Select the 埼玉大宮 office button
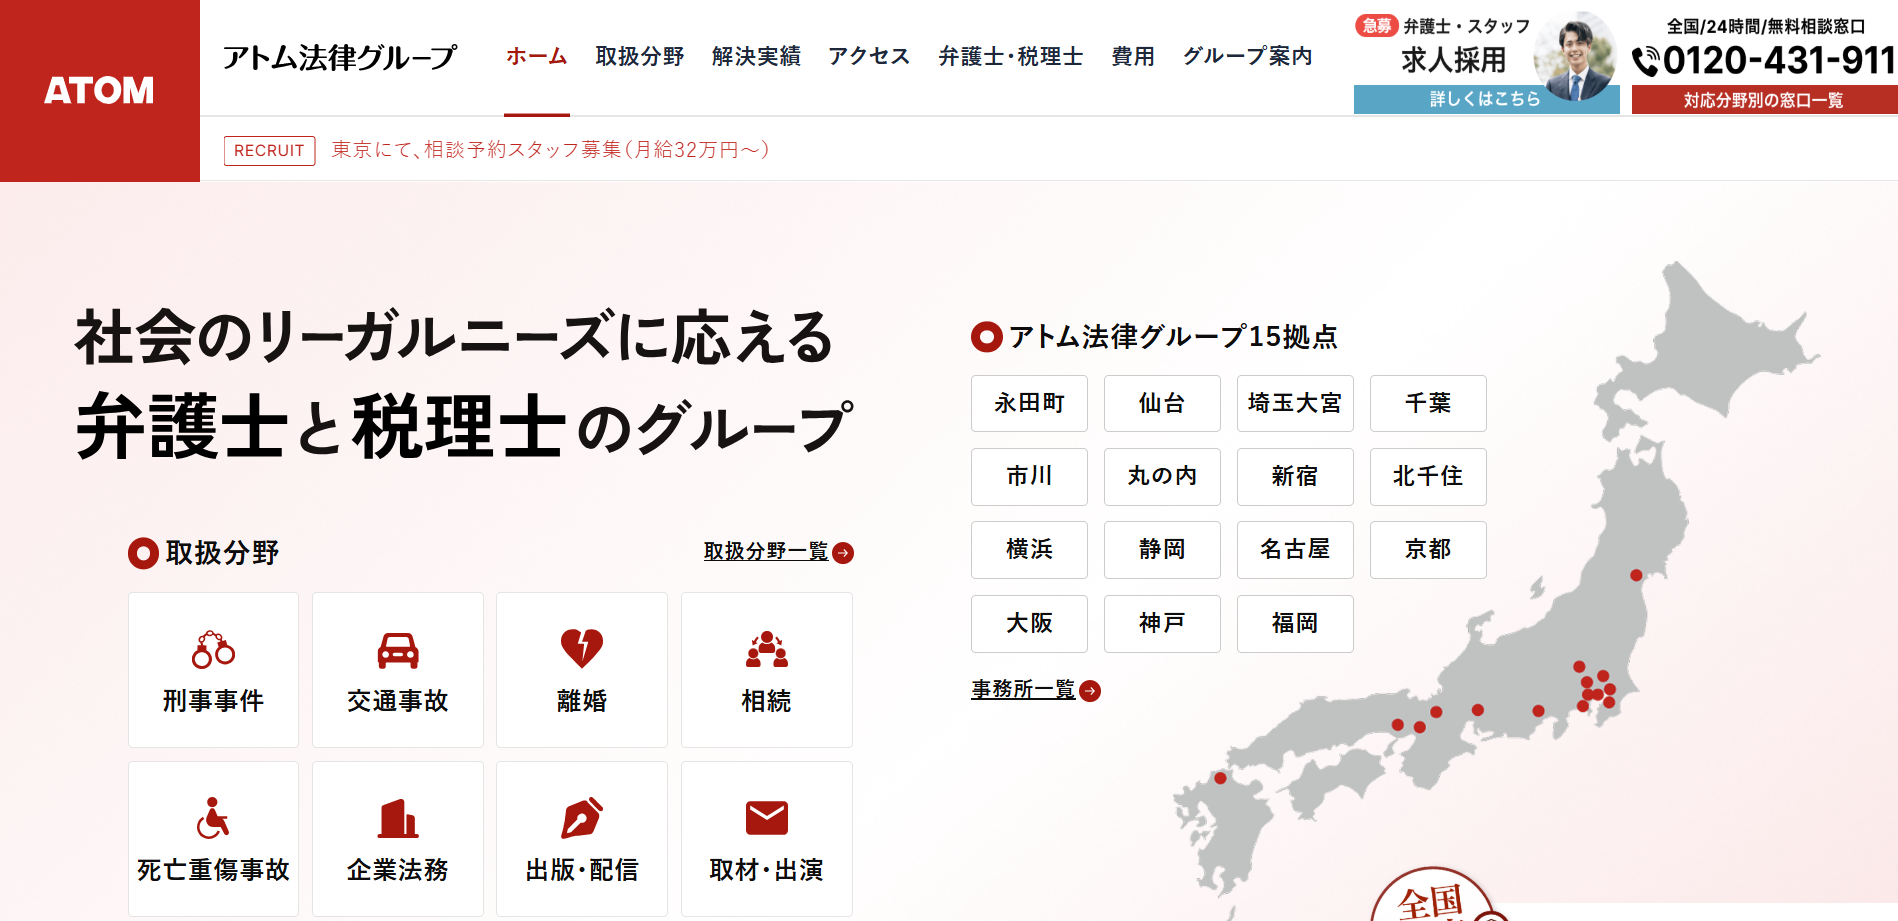1898x921 pixels. tap(1295, 403)
